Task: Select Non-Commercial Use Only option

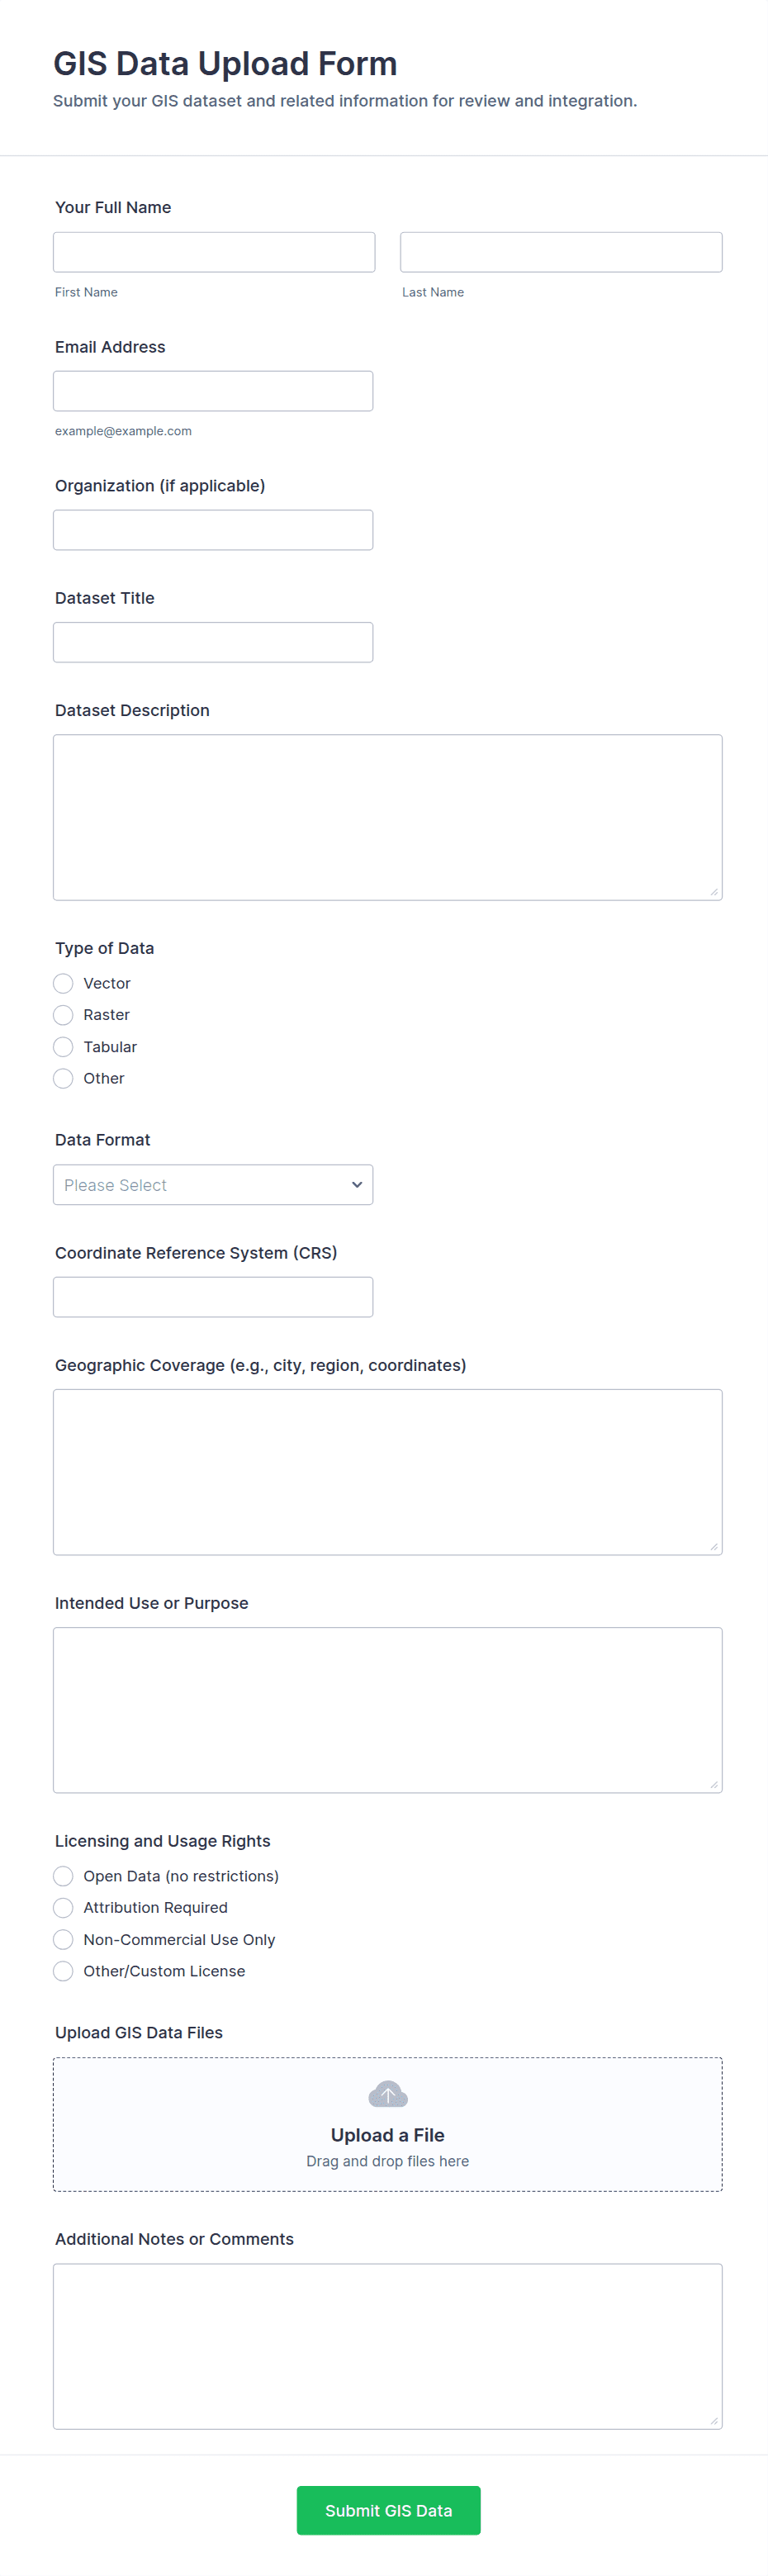Action: point(63,1940)
